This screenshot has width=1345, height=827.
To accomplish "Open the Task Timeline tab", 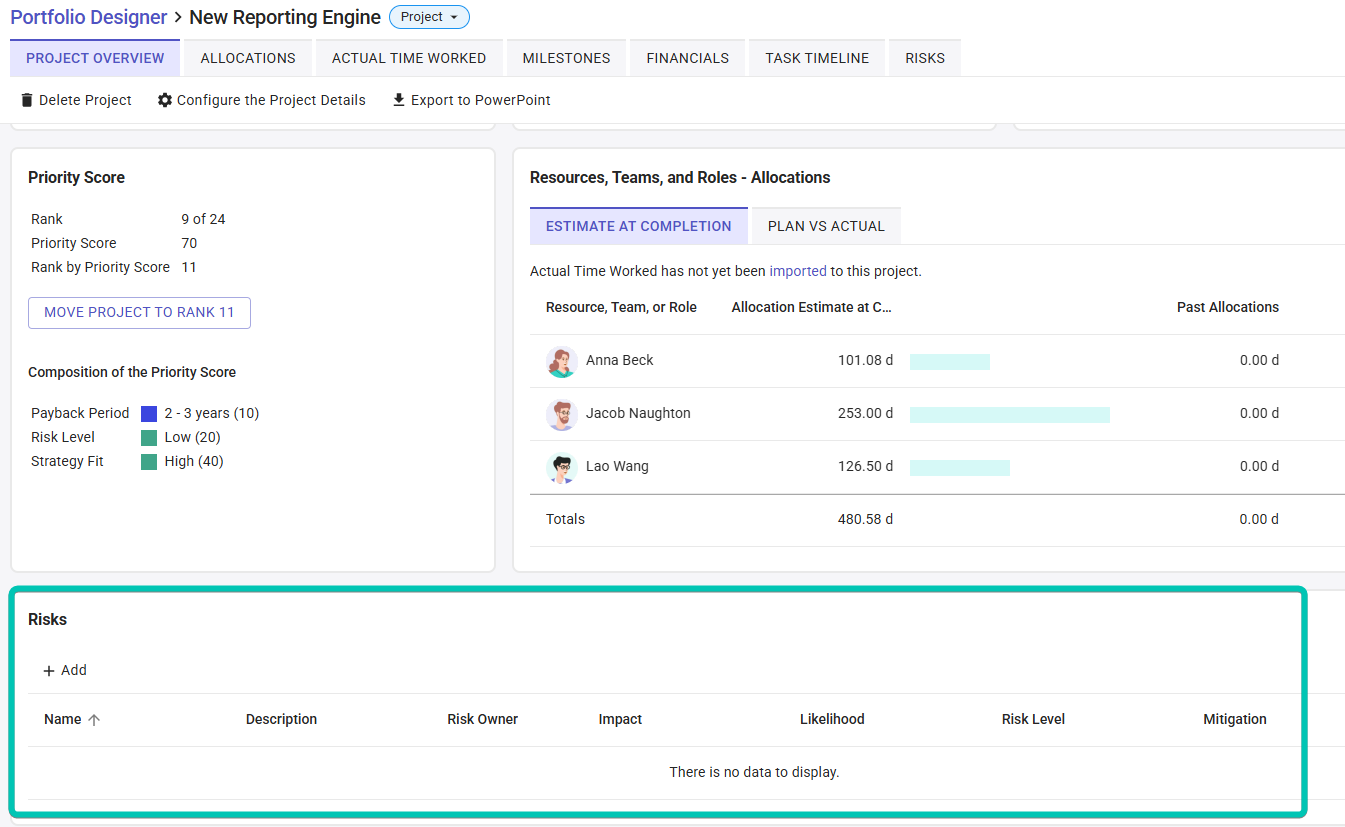I will tap(817, 58).
